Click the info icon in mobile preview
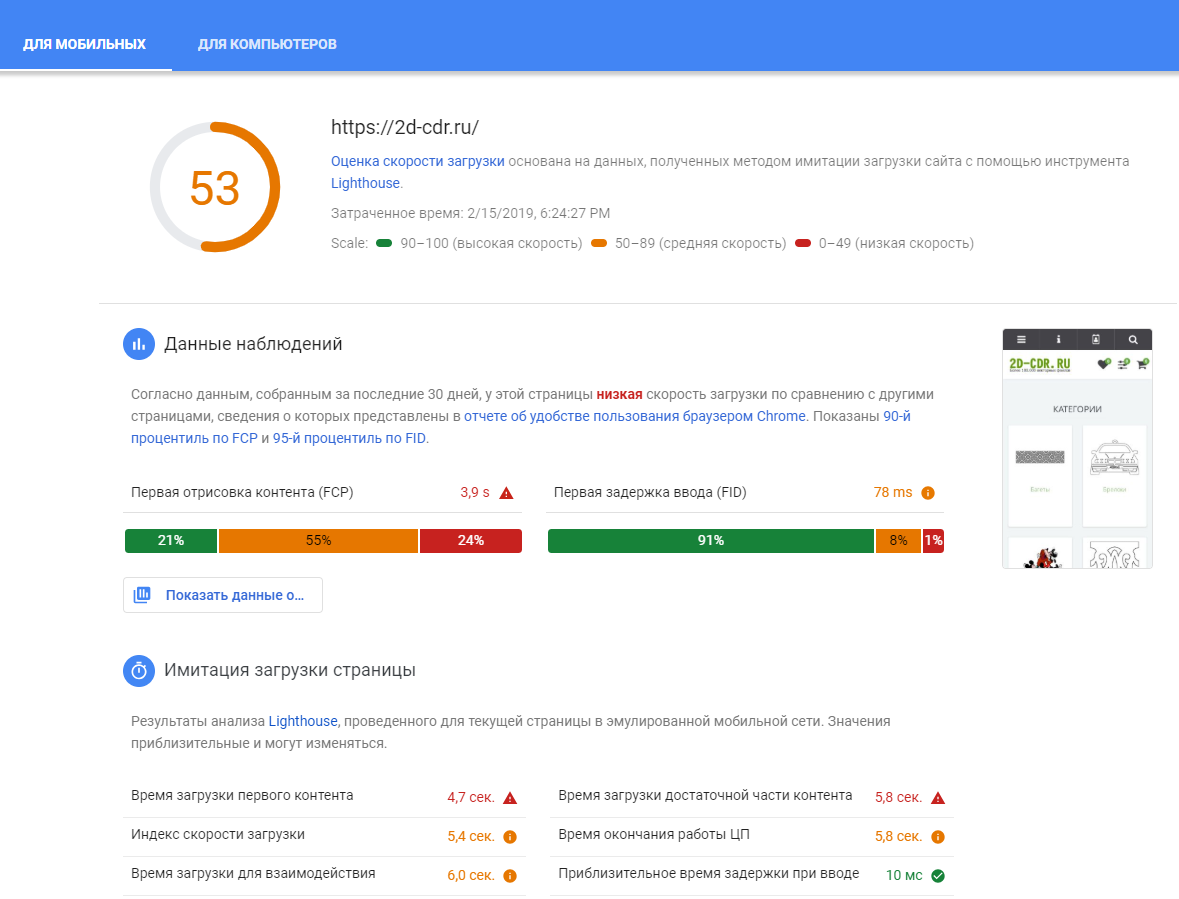Screen dimensions: 1179x899 pyautogui.click(x=1058, y=340)
